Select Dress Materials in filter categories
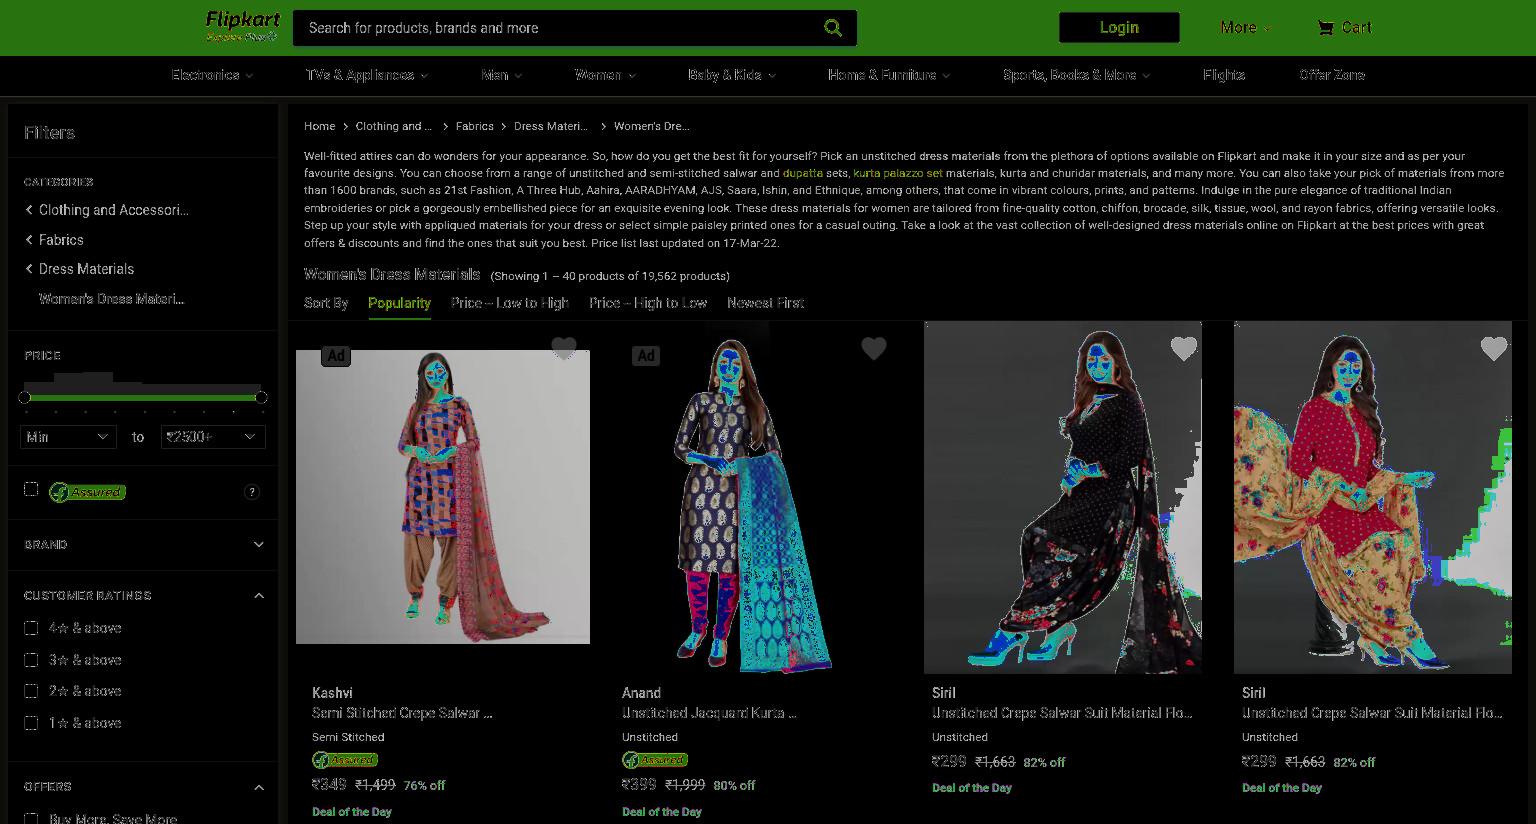The image size is (1536, 824). [86, 269]
